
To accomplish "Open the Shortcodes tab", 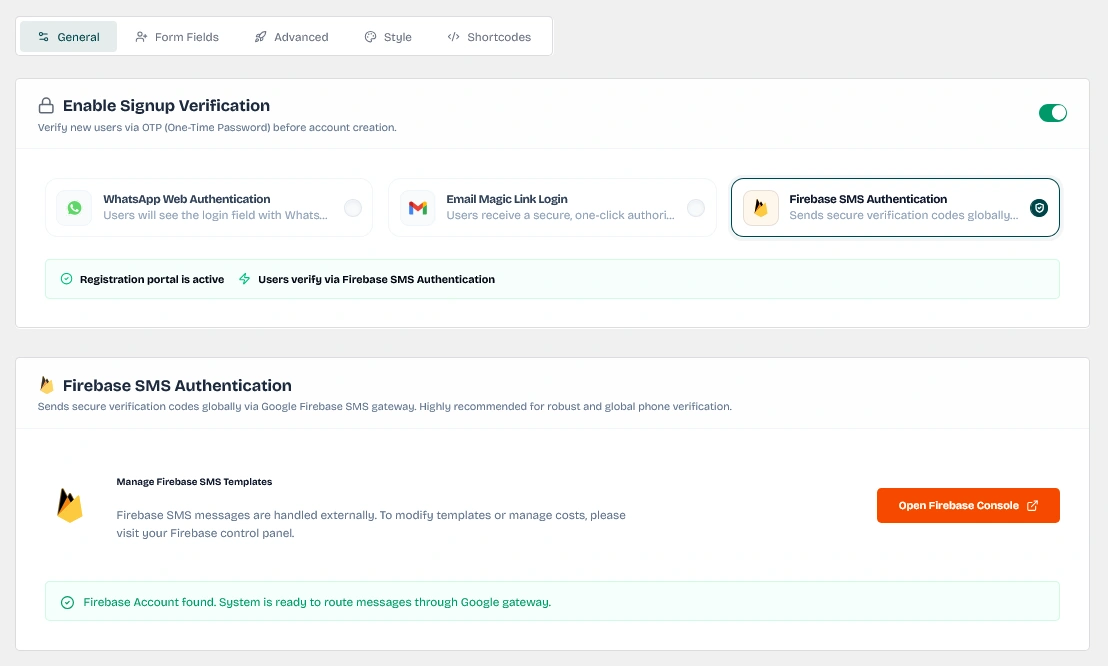I will click(x=489, y=37).
